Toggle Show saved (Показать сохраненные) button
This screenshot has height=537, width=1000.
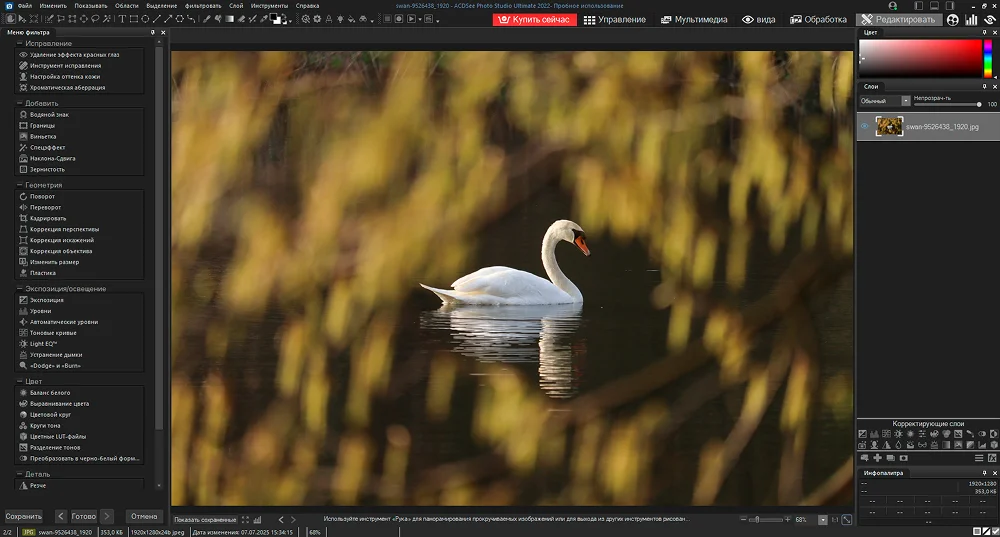(205, 520)
